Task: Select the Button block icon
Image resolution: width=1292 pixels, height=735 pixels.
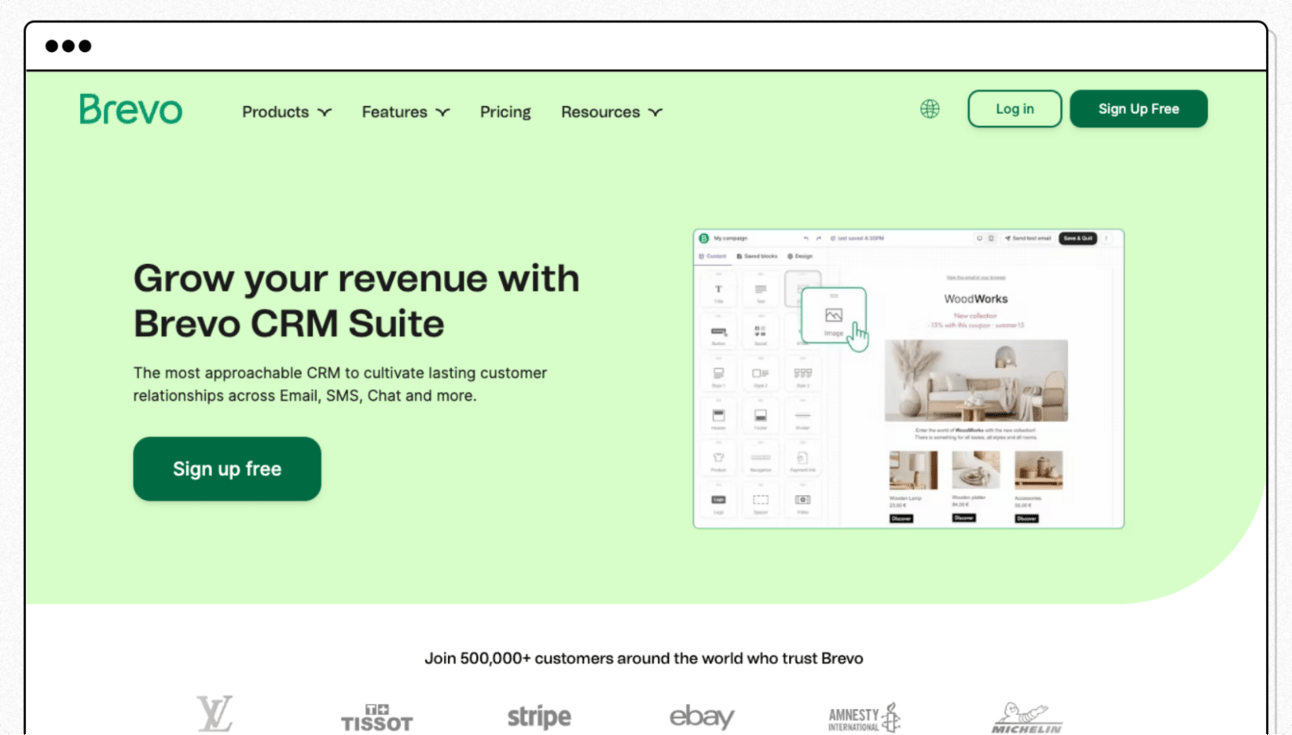Action: pyautogui.click(x=719, y=330)
